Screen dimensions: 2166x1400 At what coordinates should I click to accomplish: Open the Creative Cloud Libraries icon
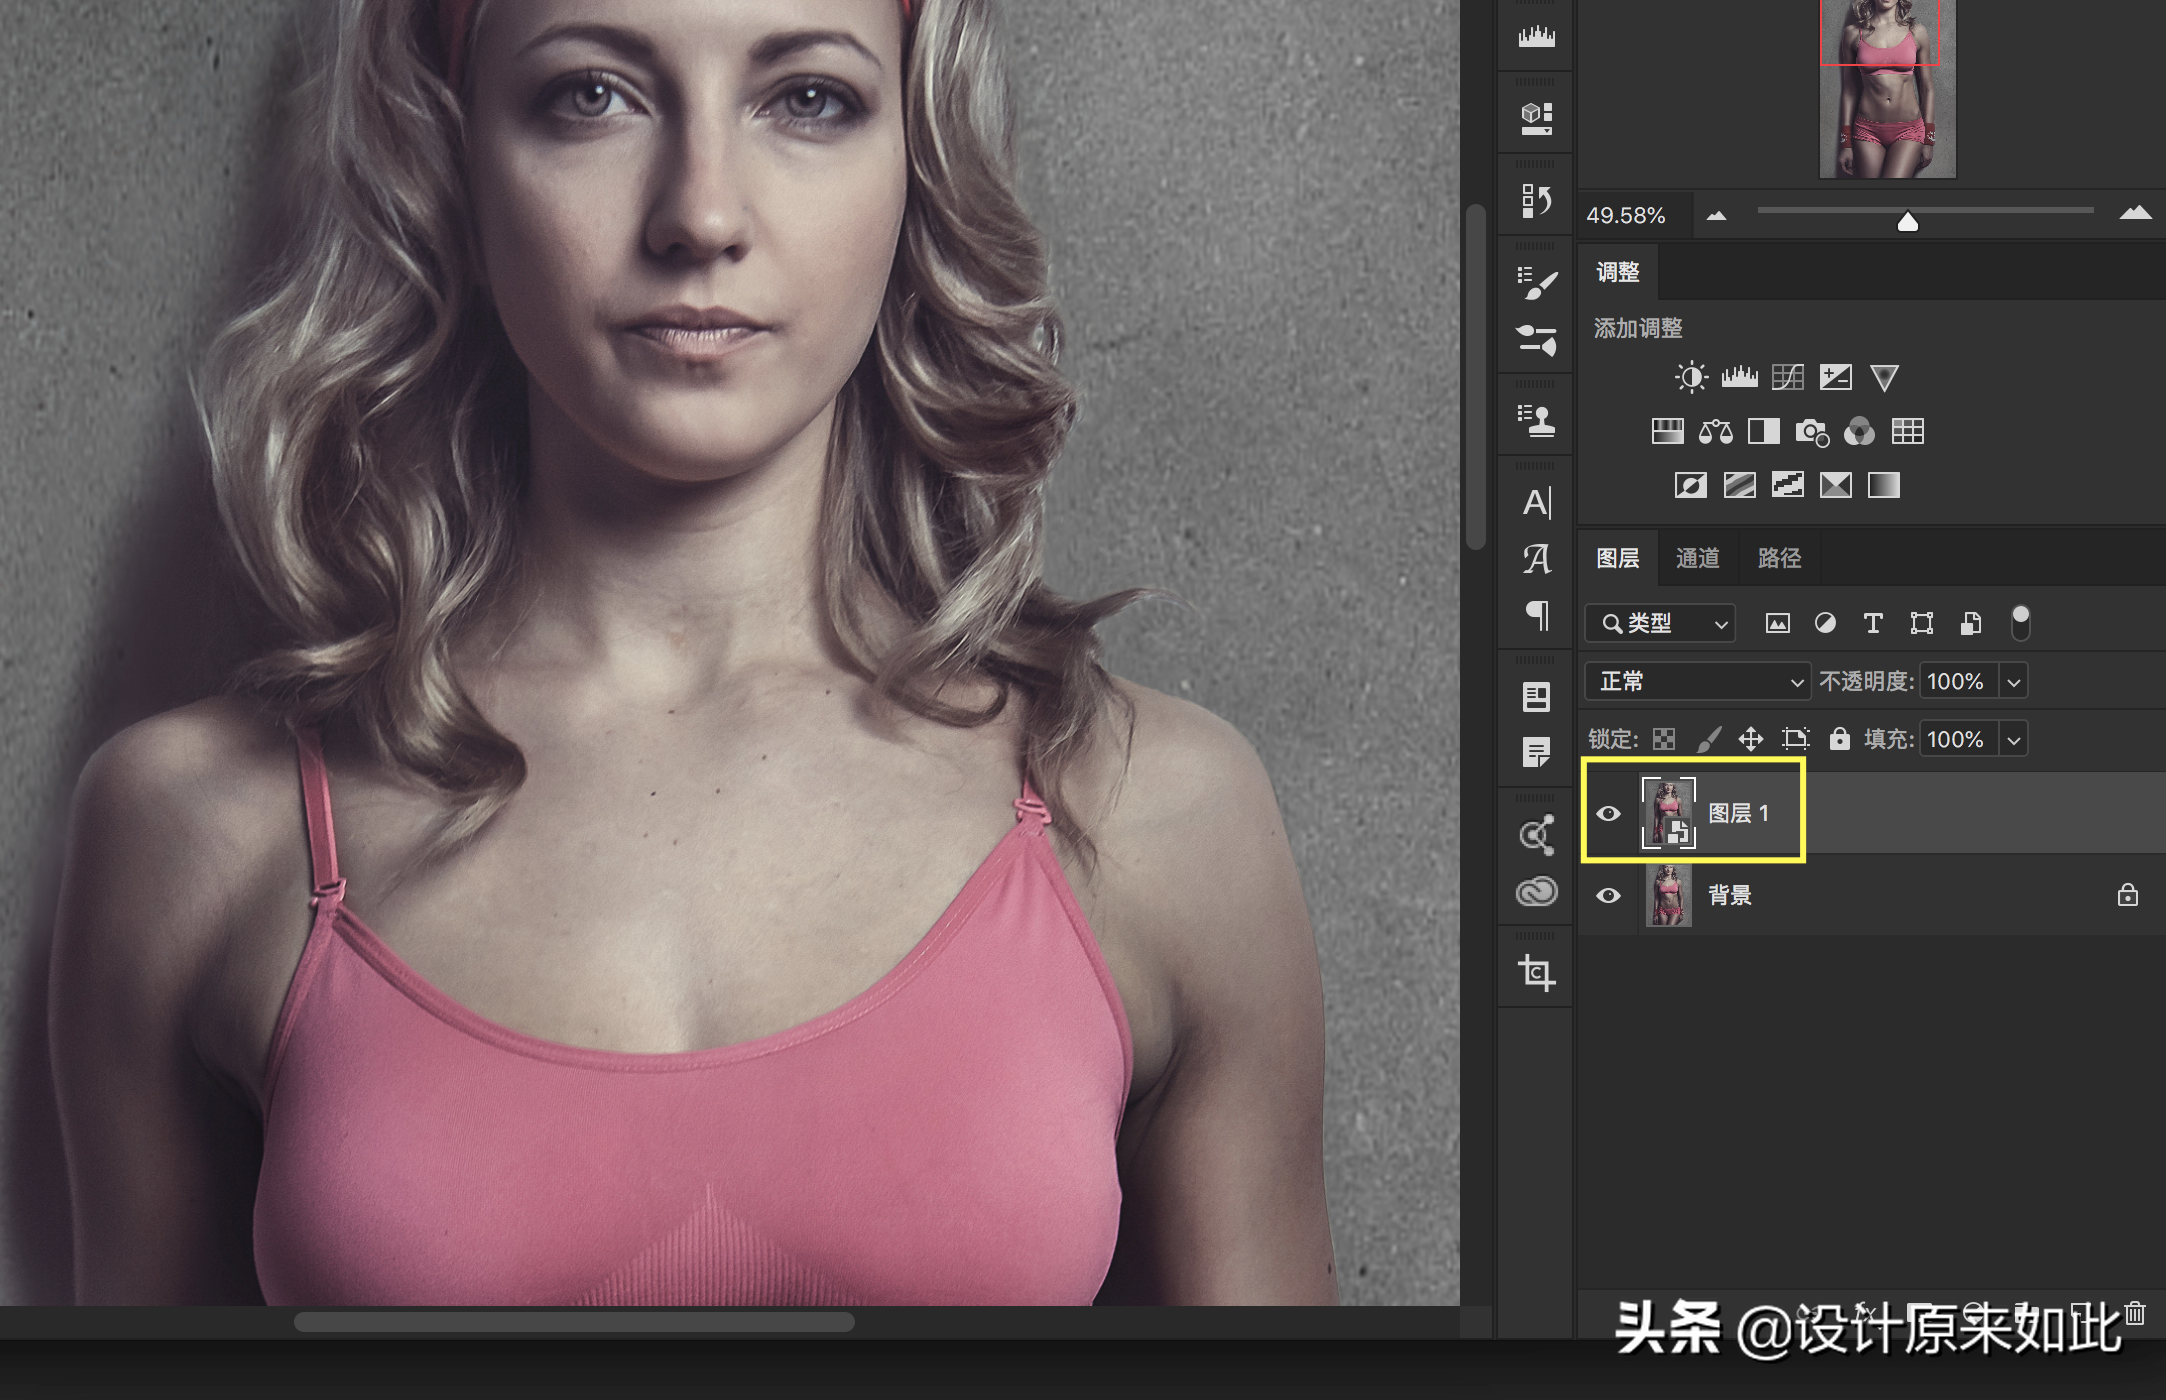pyautogui.click(x=1536, y=890)
